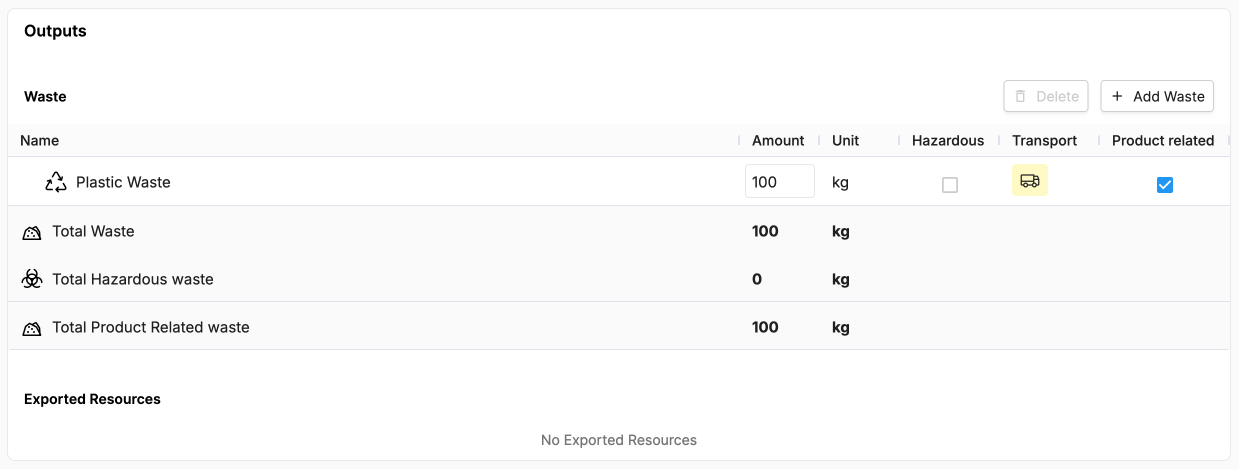Screen dimensions: 1239x469
Task: Focus the Plastic Waste amount field
Action: click(x=779, y=182)
